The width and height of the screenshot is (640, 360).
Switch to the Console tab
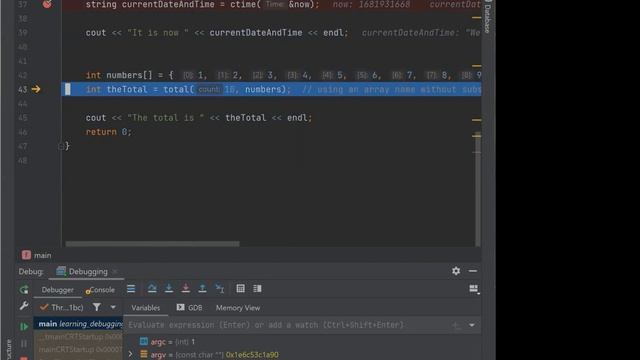click(100, 290)
